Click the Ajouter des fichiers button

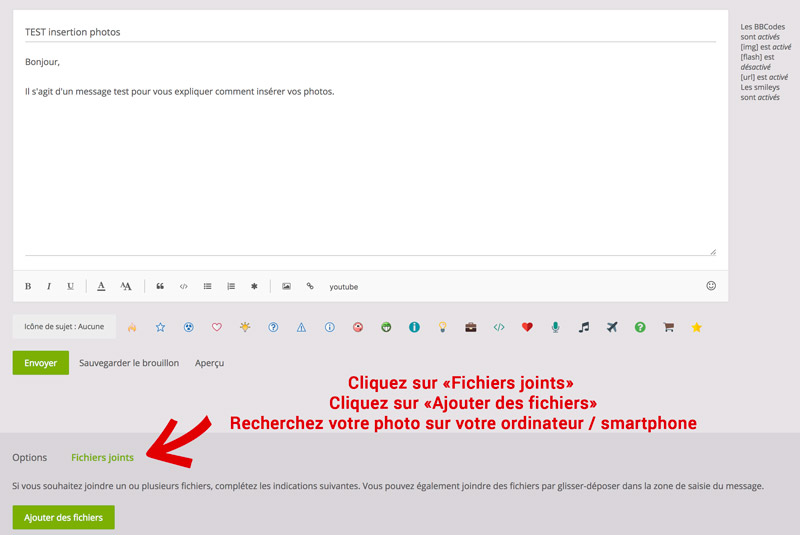tap(64, 517)
